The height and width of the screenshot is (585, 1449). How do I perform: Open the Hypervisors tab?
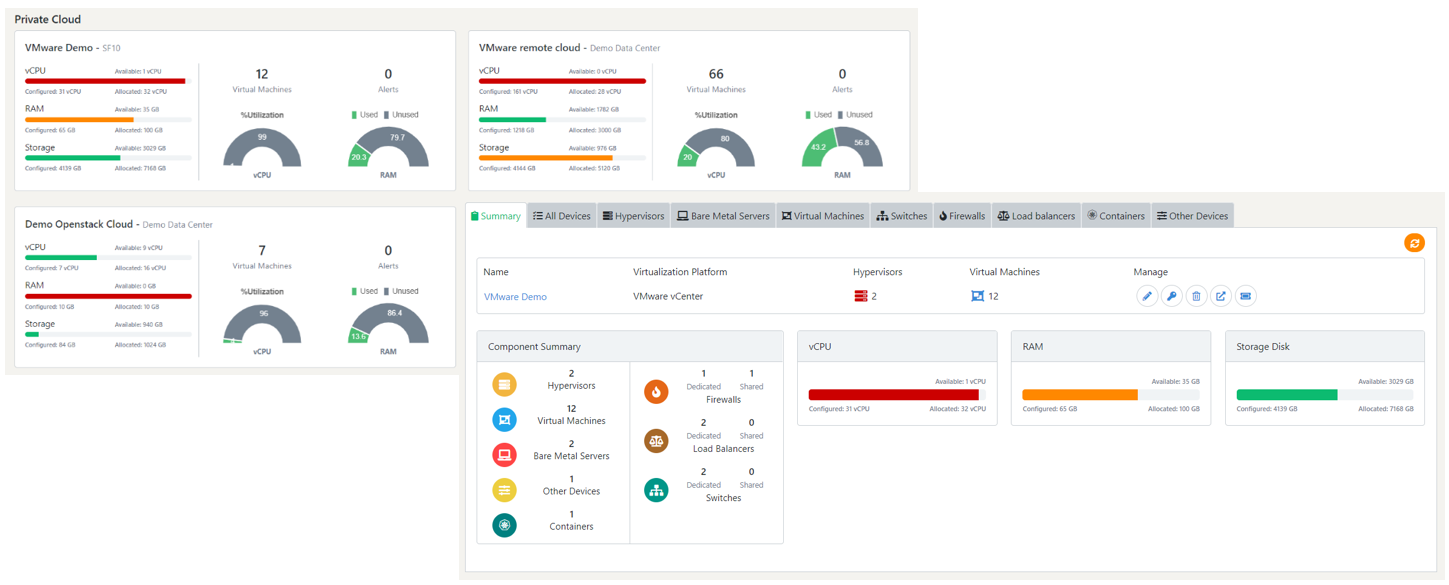[633, 216]
